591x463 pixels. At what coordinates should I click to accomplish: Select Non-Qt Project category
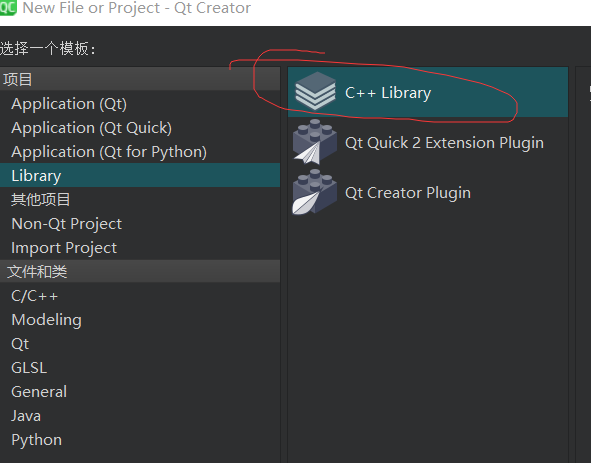[140, 224]
